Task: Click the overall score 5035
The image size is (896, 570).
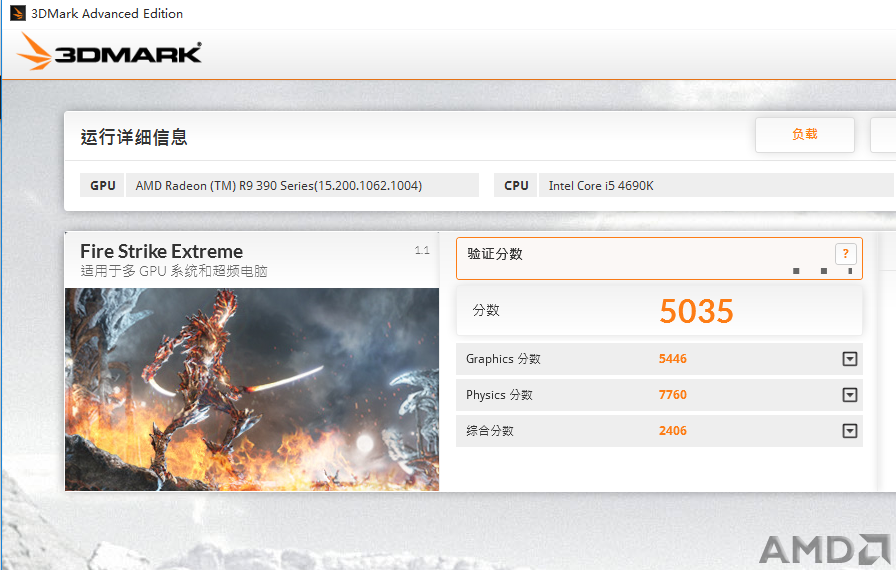Action: point(696,311)
